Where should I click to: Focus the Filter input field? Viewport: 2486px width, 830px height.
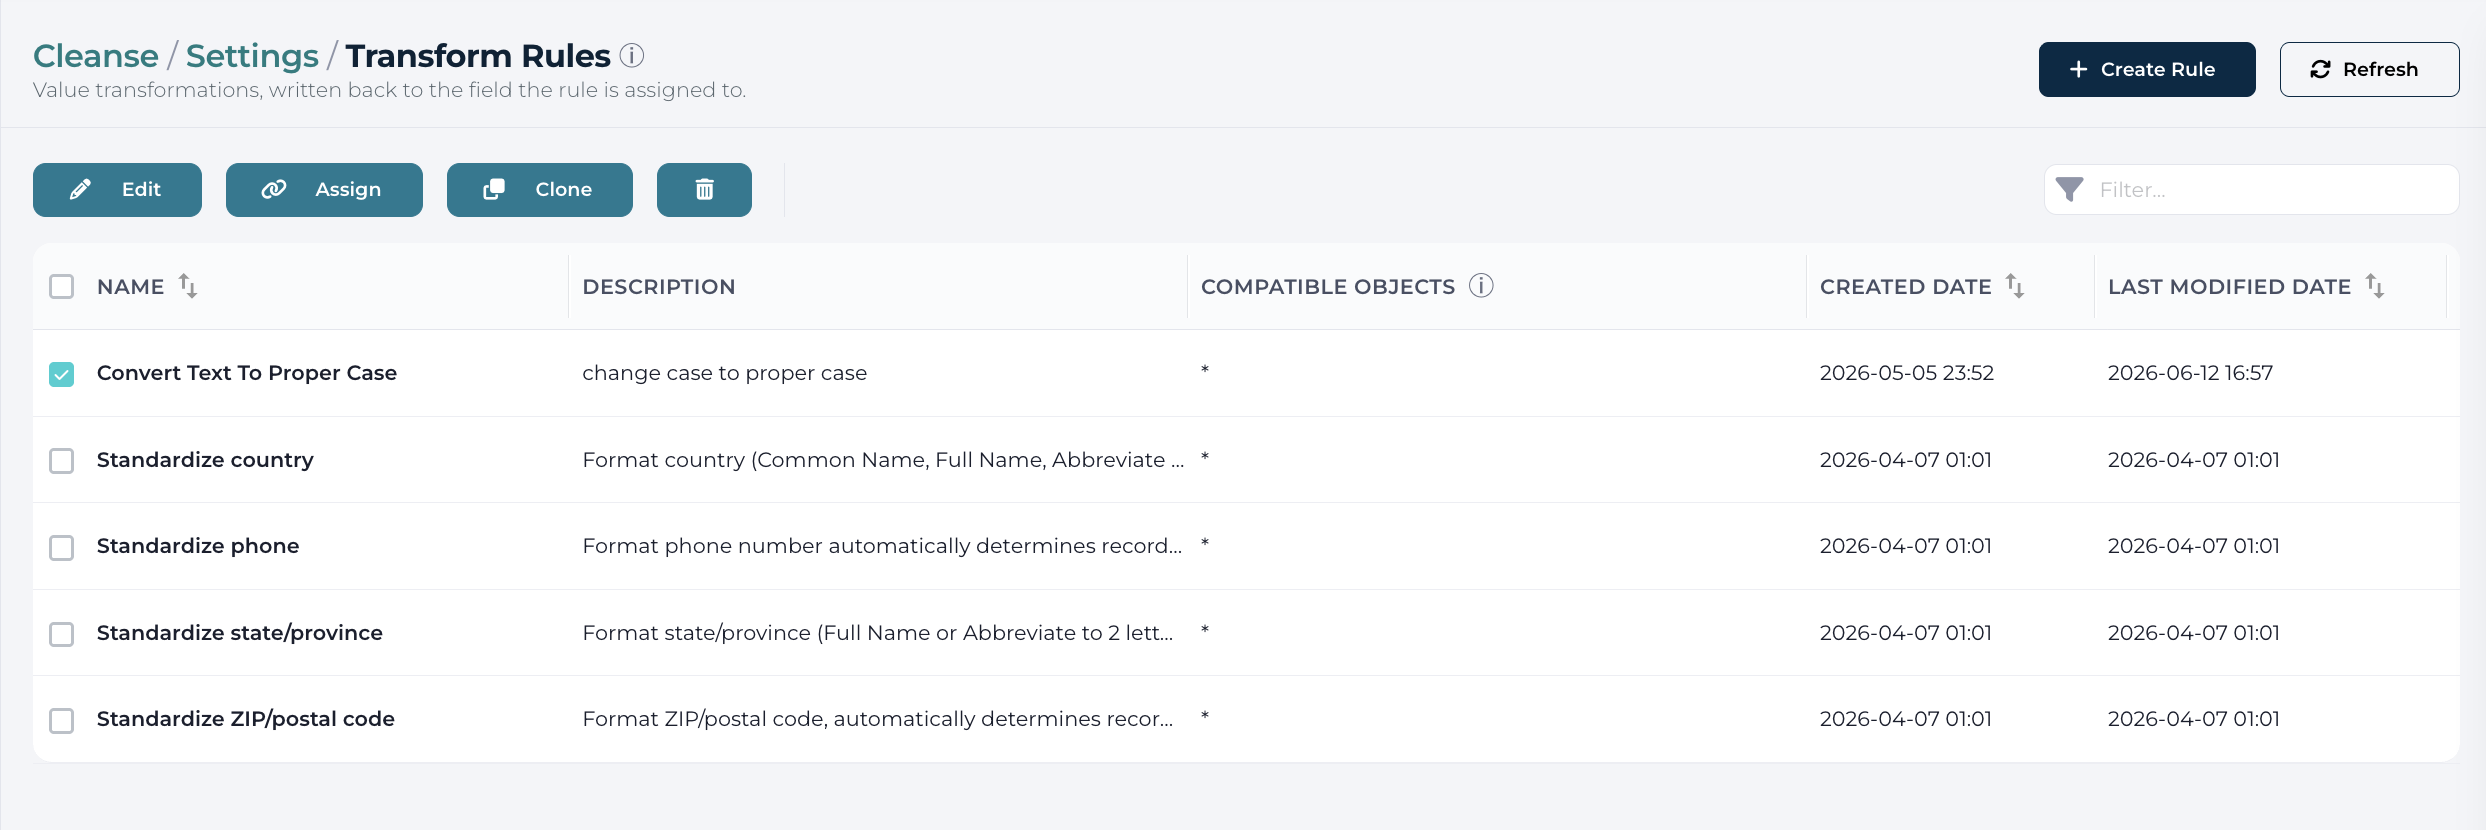[x=2252, y=190]
